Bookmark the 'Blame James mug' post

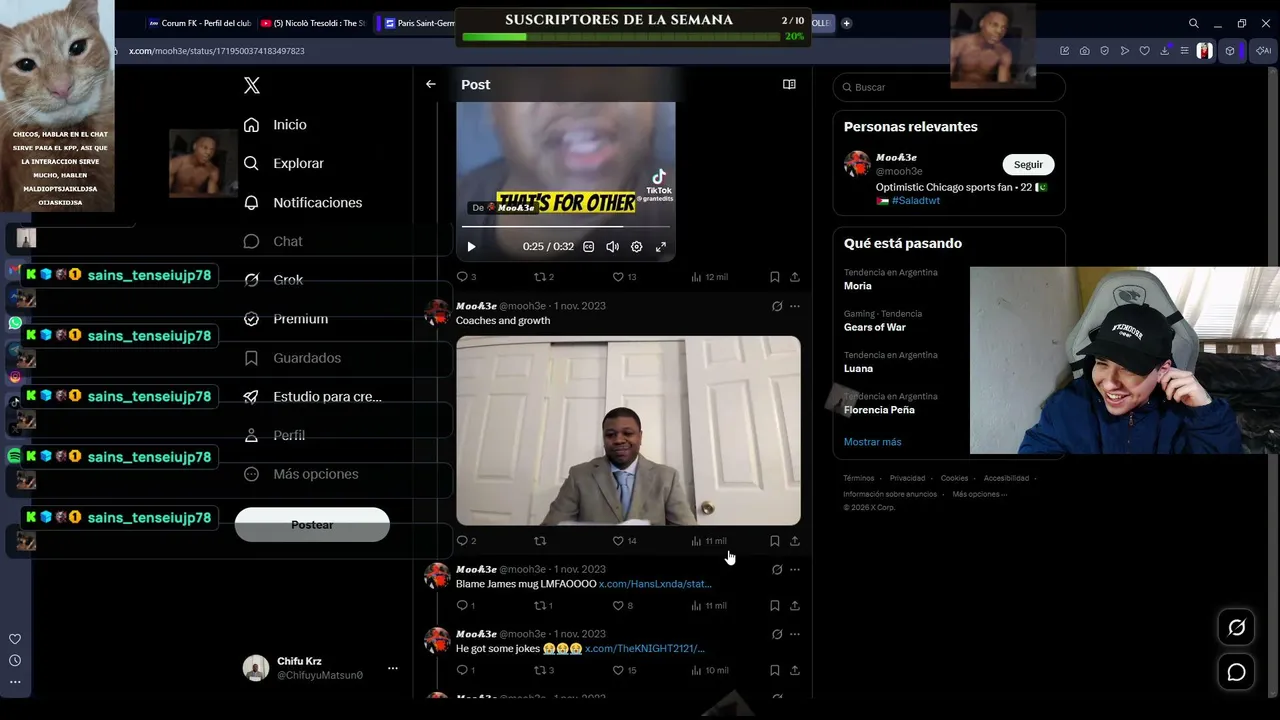775,606
